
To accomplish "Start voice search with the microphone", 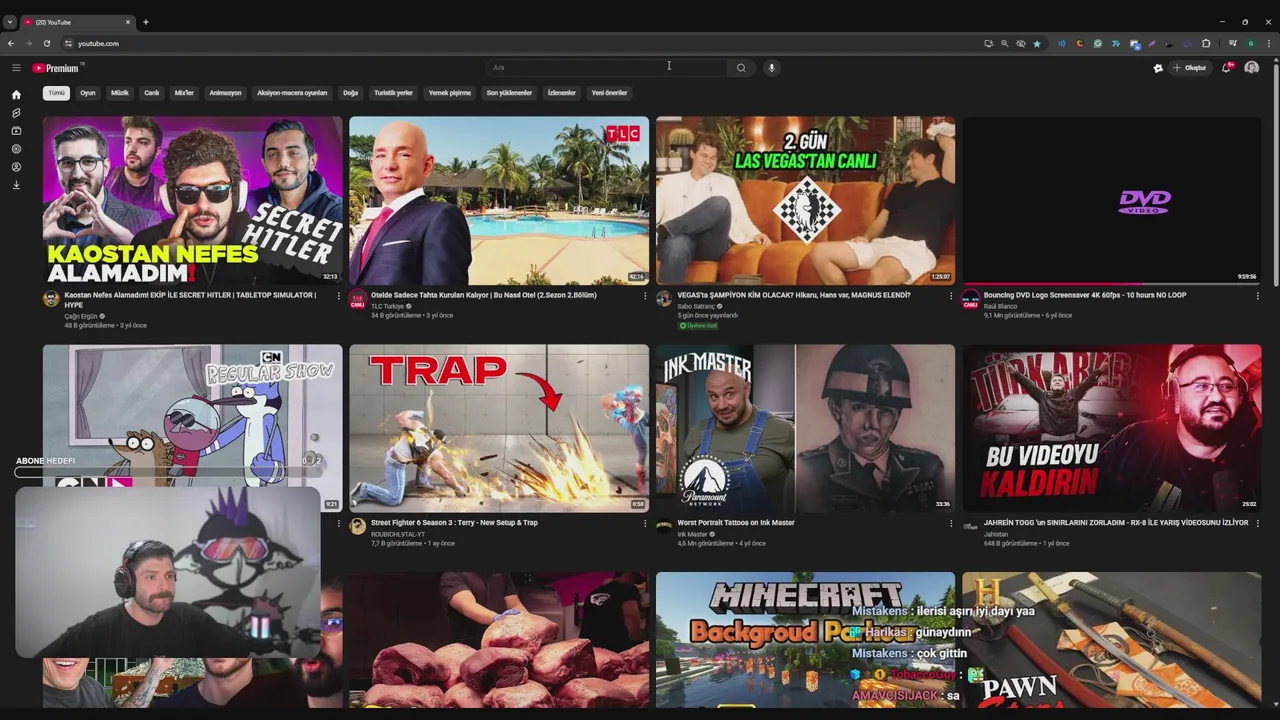I will pos(771,68).
